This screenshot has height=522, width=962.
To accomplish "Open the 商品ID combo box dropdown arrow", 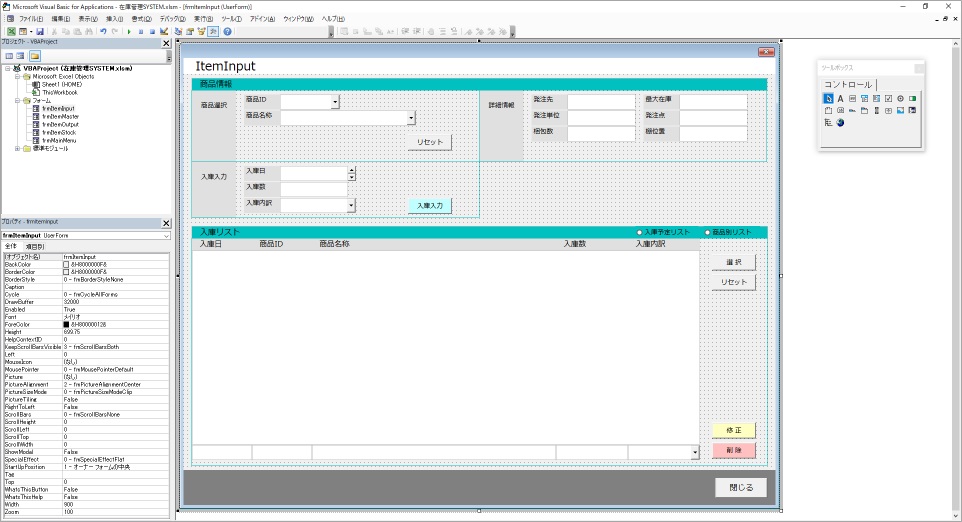I will coord(335,102).
